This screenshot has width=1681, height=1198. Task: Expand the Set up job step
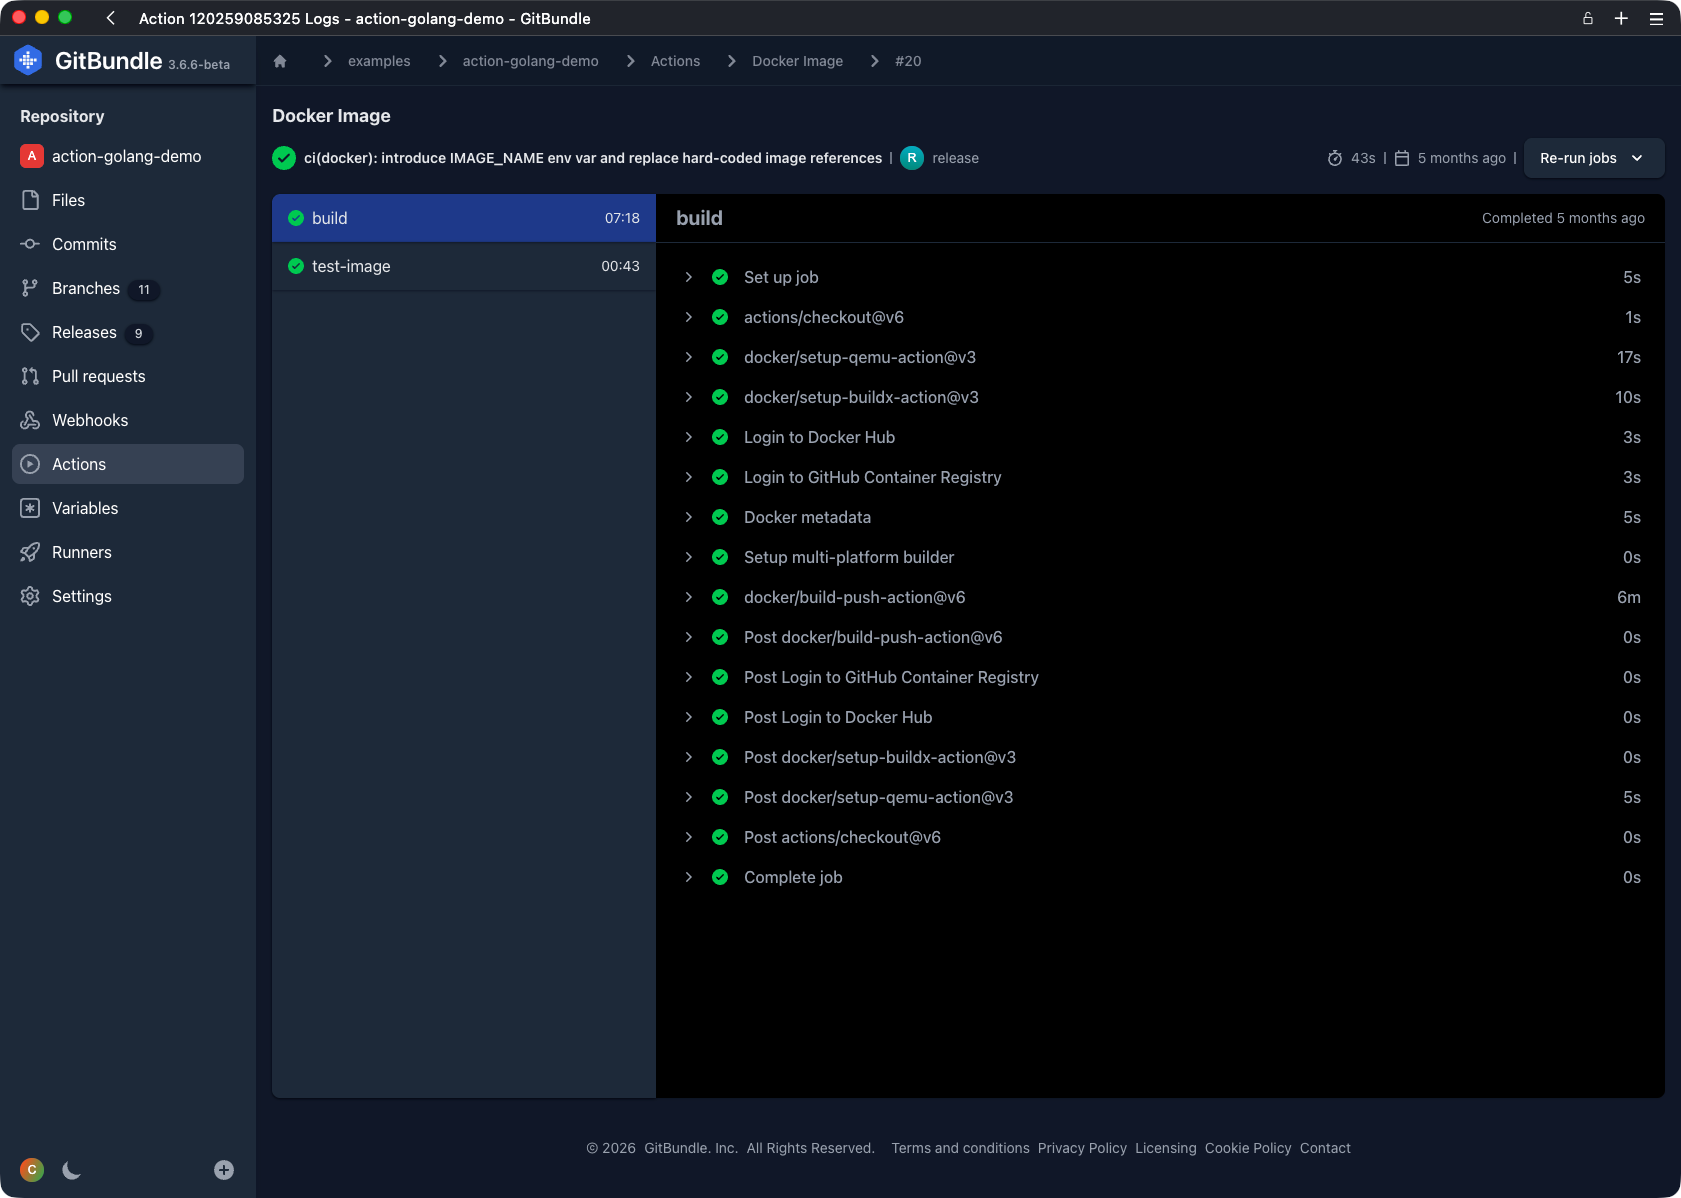689,277
